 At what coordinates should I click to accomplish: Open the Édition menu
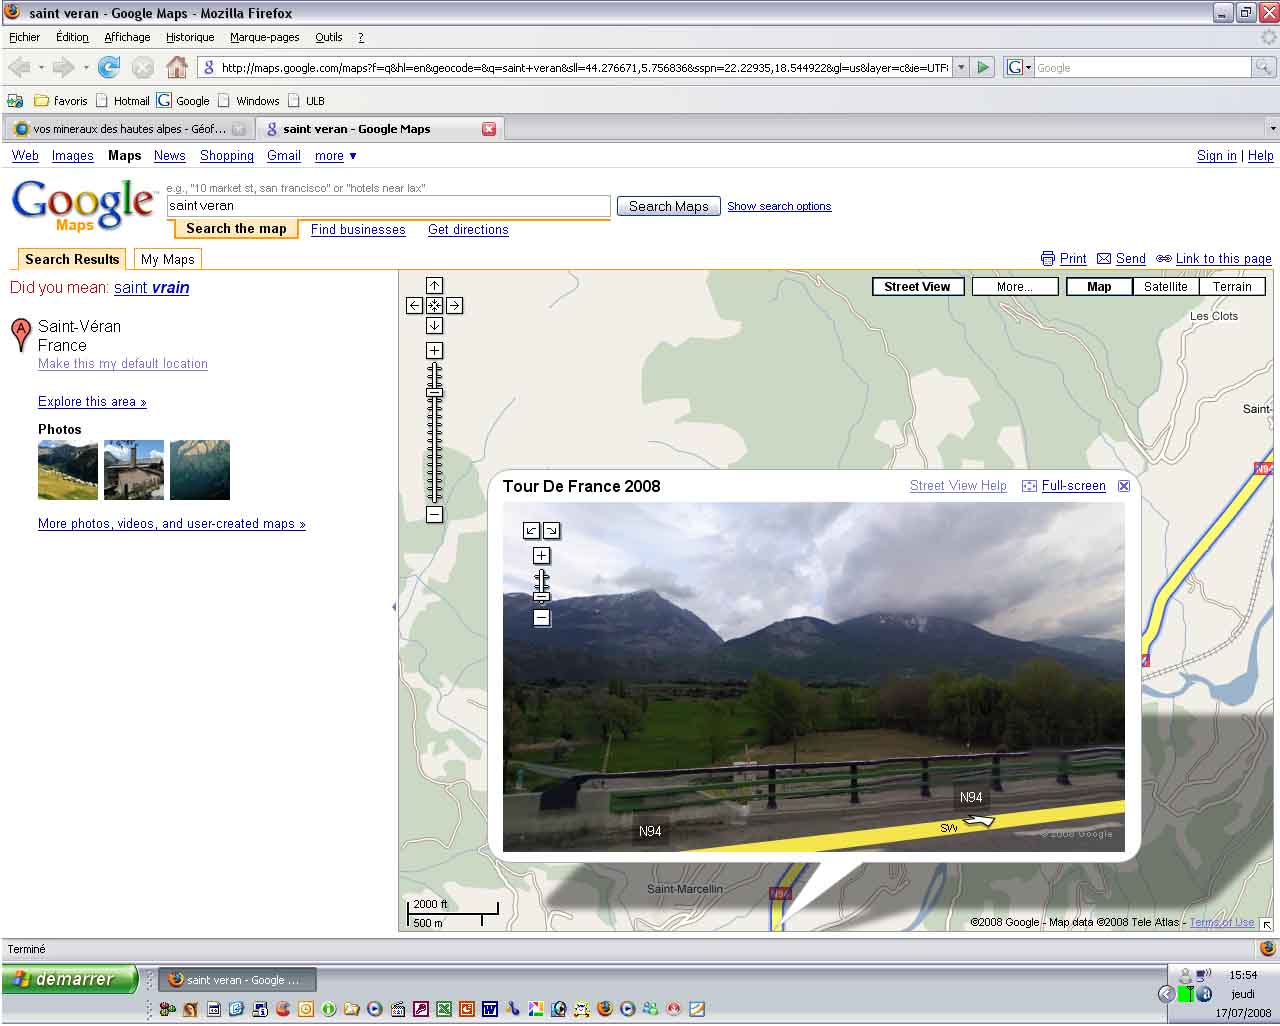pos(72,37)
